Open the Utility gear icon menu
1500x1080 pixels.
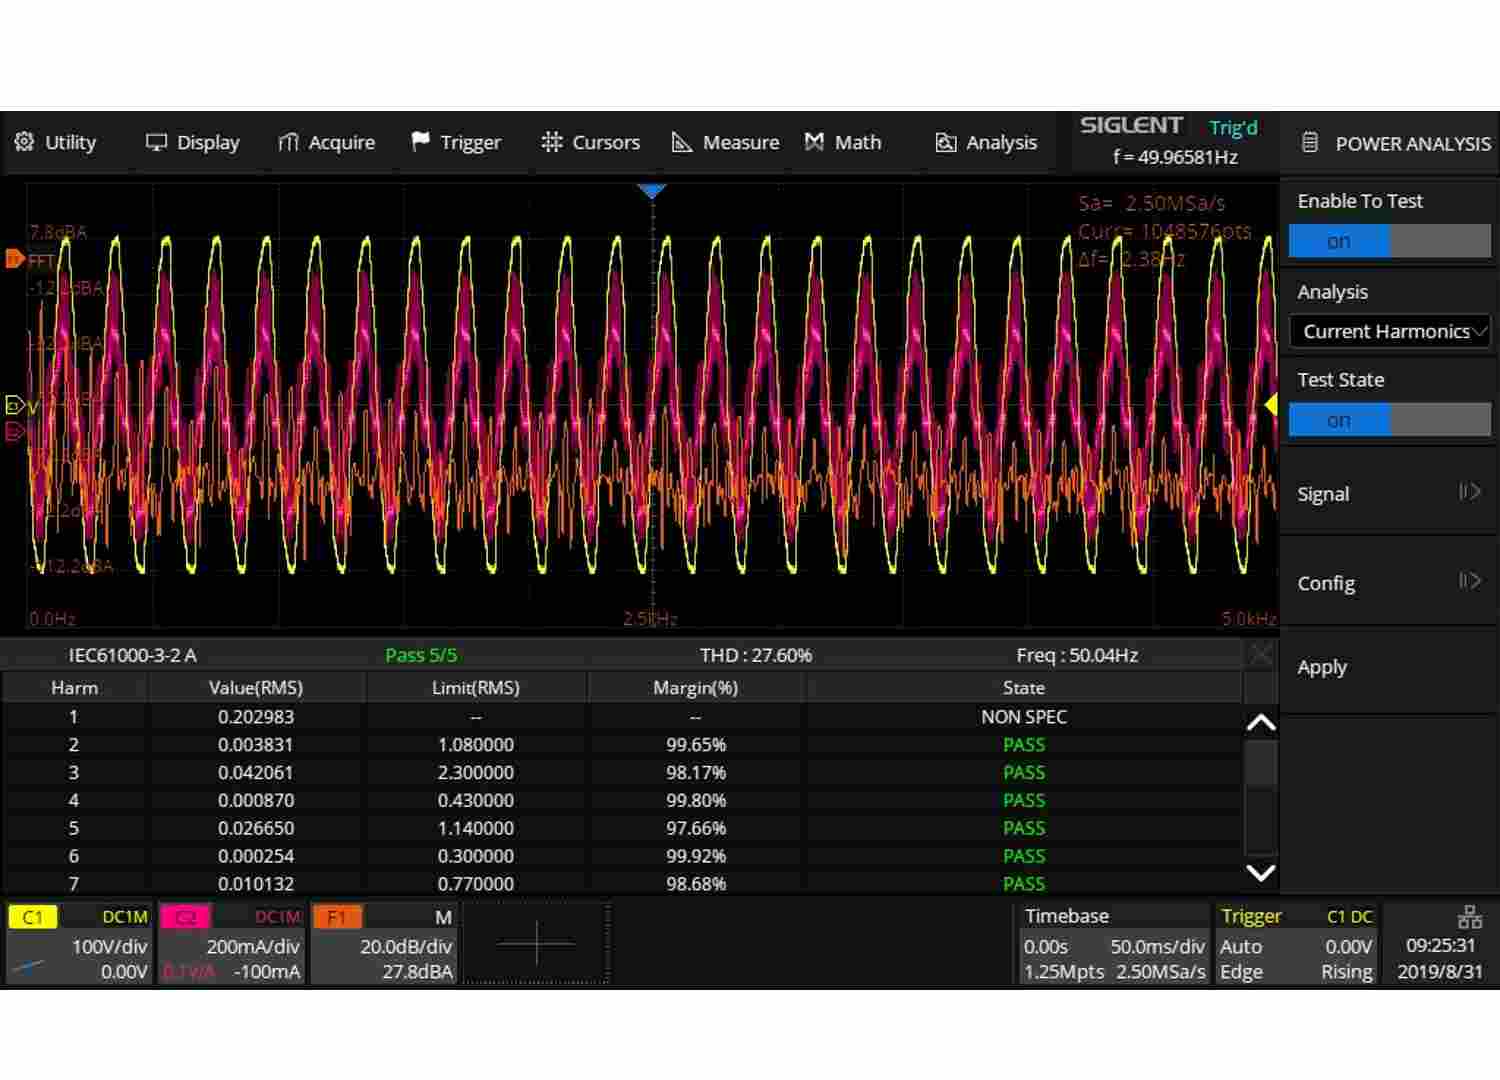[x=25, y=142]
